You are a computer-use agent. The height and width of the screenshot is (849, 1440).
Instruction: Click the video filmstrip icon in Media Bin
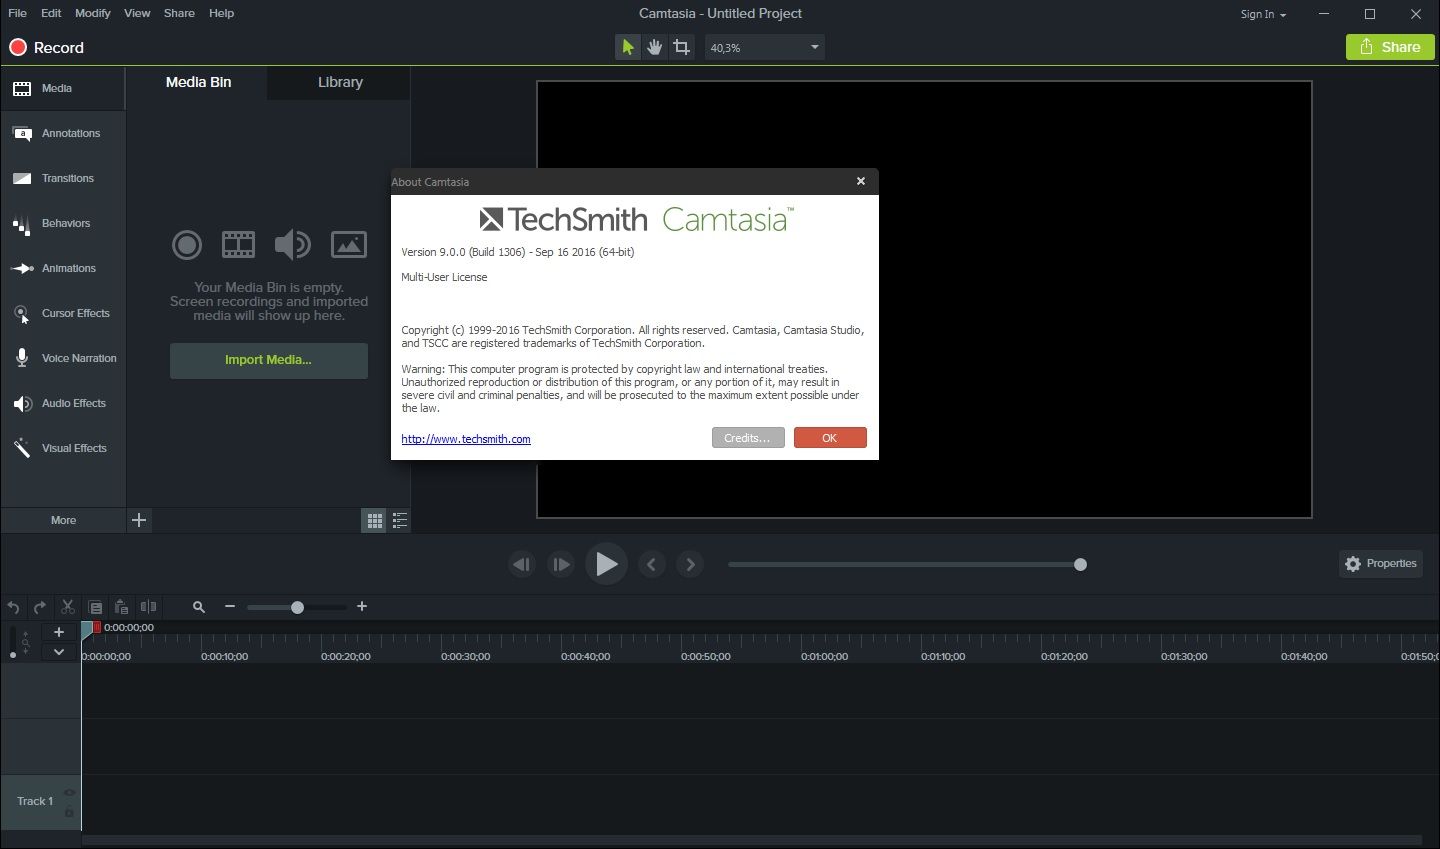pos(238,244)
